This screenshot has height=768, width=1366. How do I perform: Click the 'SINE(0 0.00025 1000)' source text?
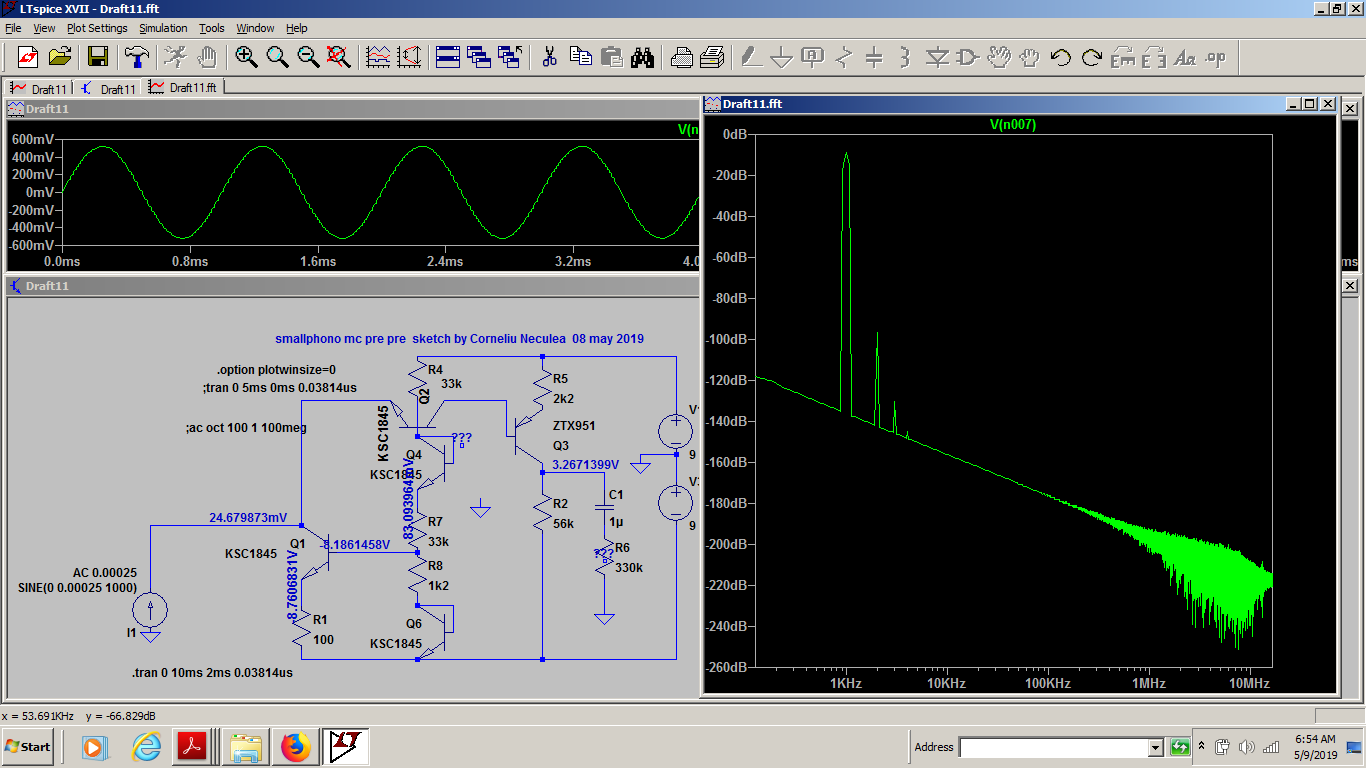coord(77,588)
